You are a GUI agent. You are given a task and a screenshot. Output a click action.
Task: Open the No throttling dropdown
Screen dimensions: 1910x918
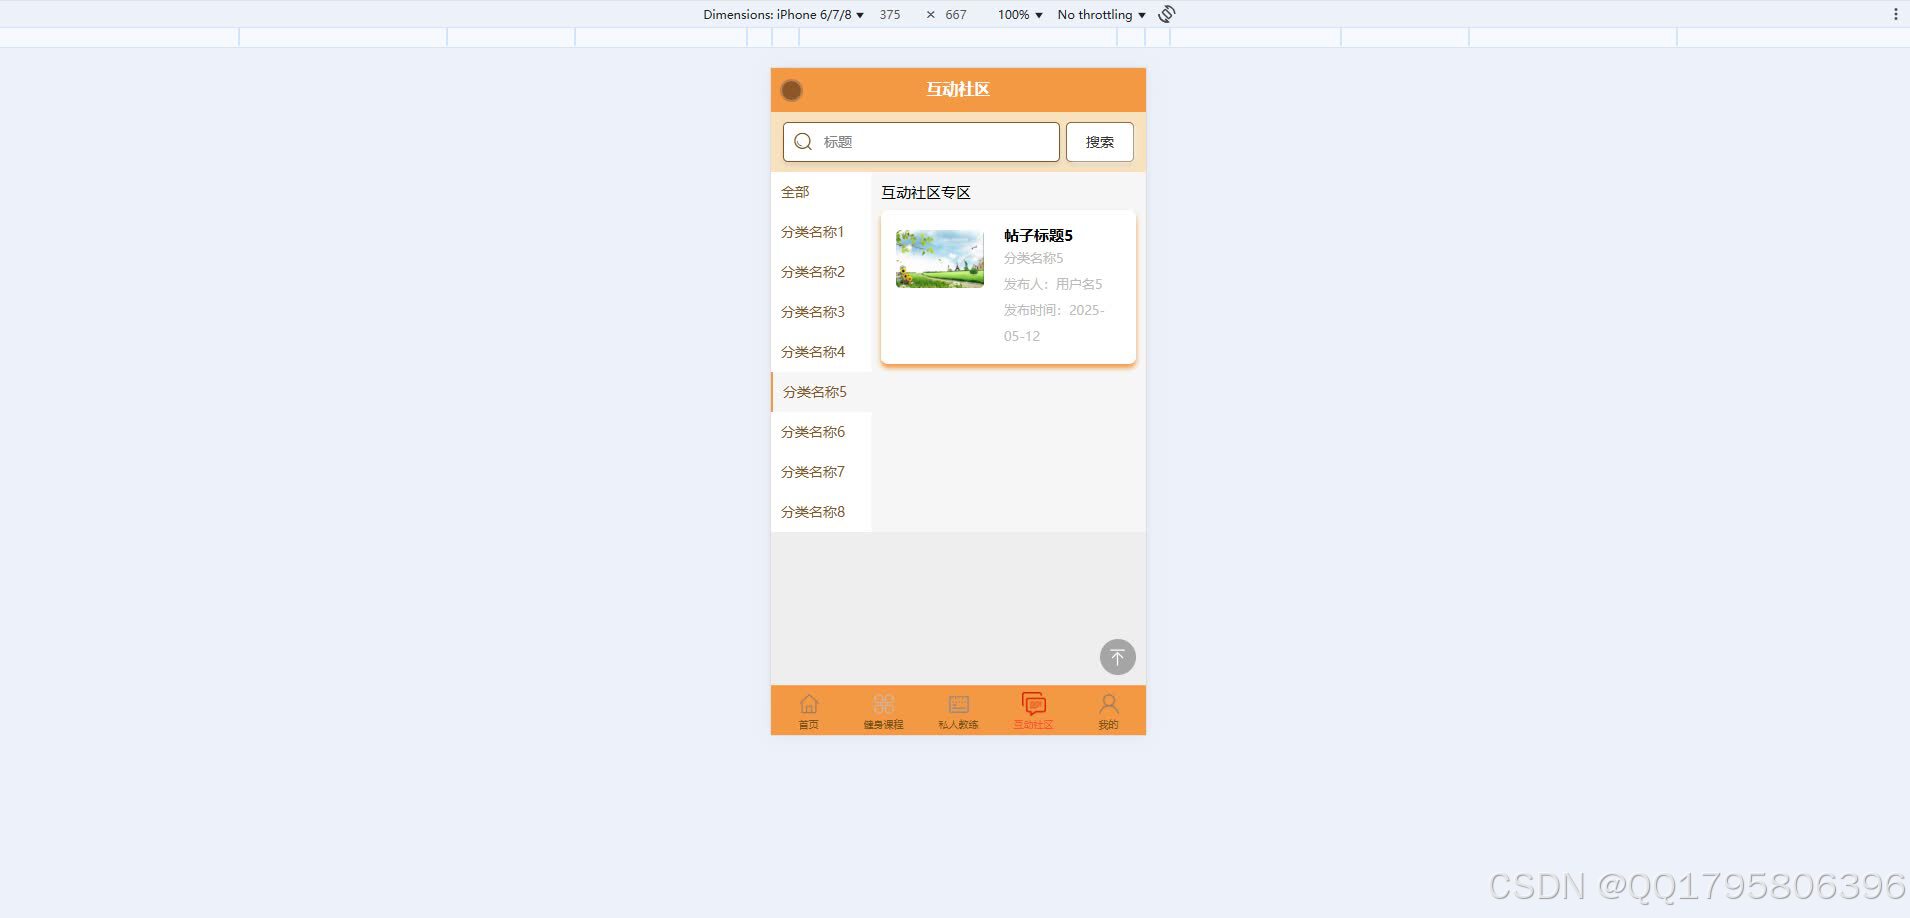(x=1099, y=14)
